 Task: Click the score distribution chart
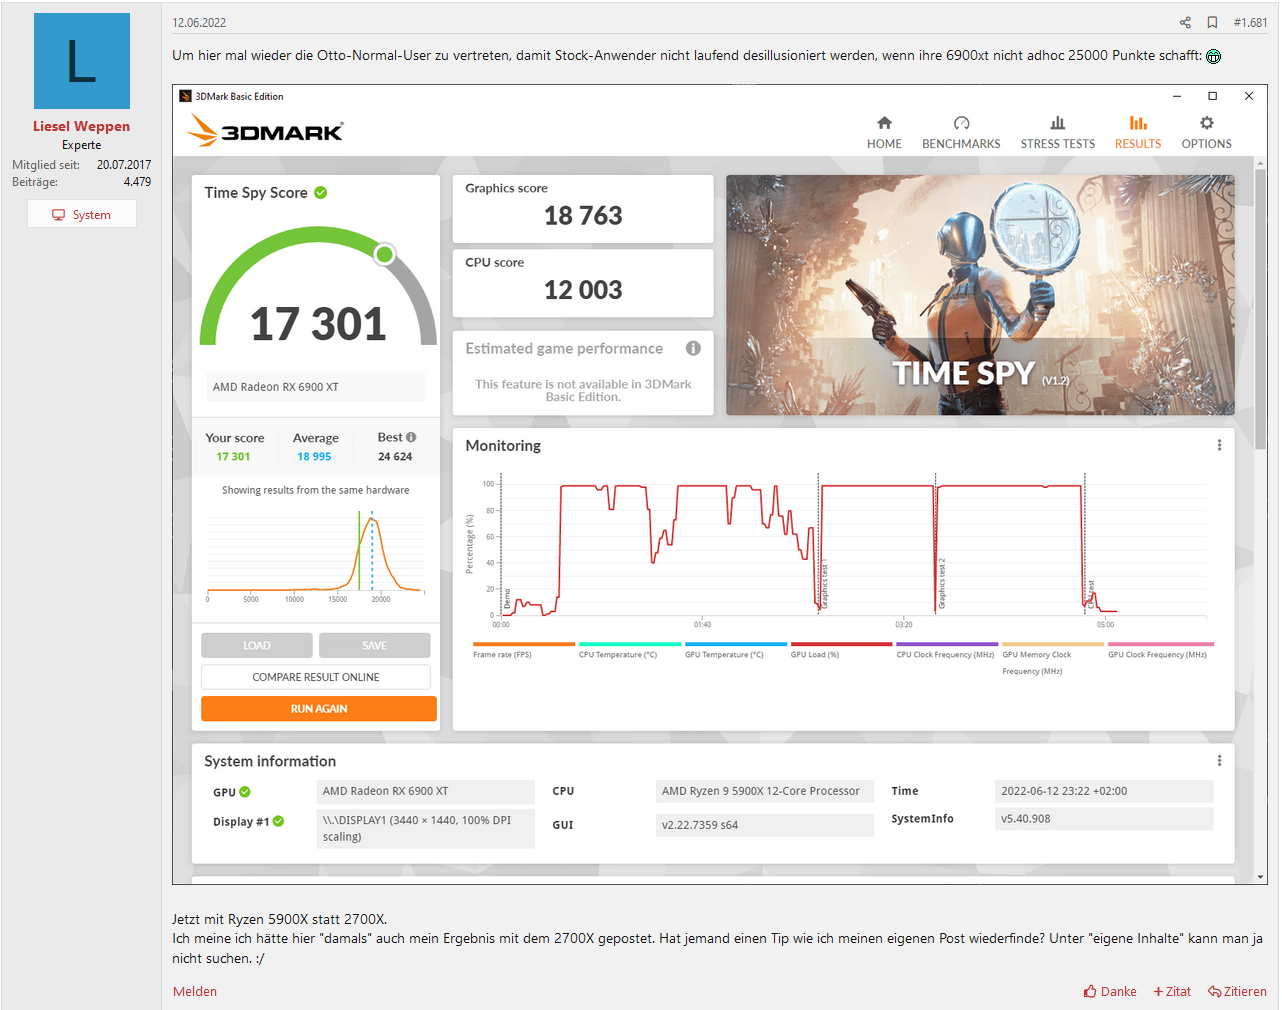[316, 555]
